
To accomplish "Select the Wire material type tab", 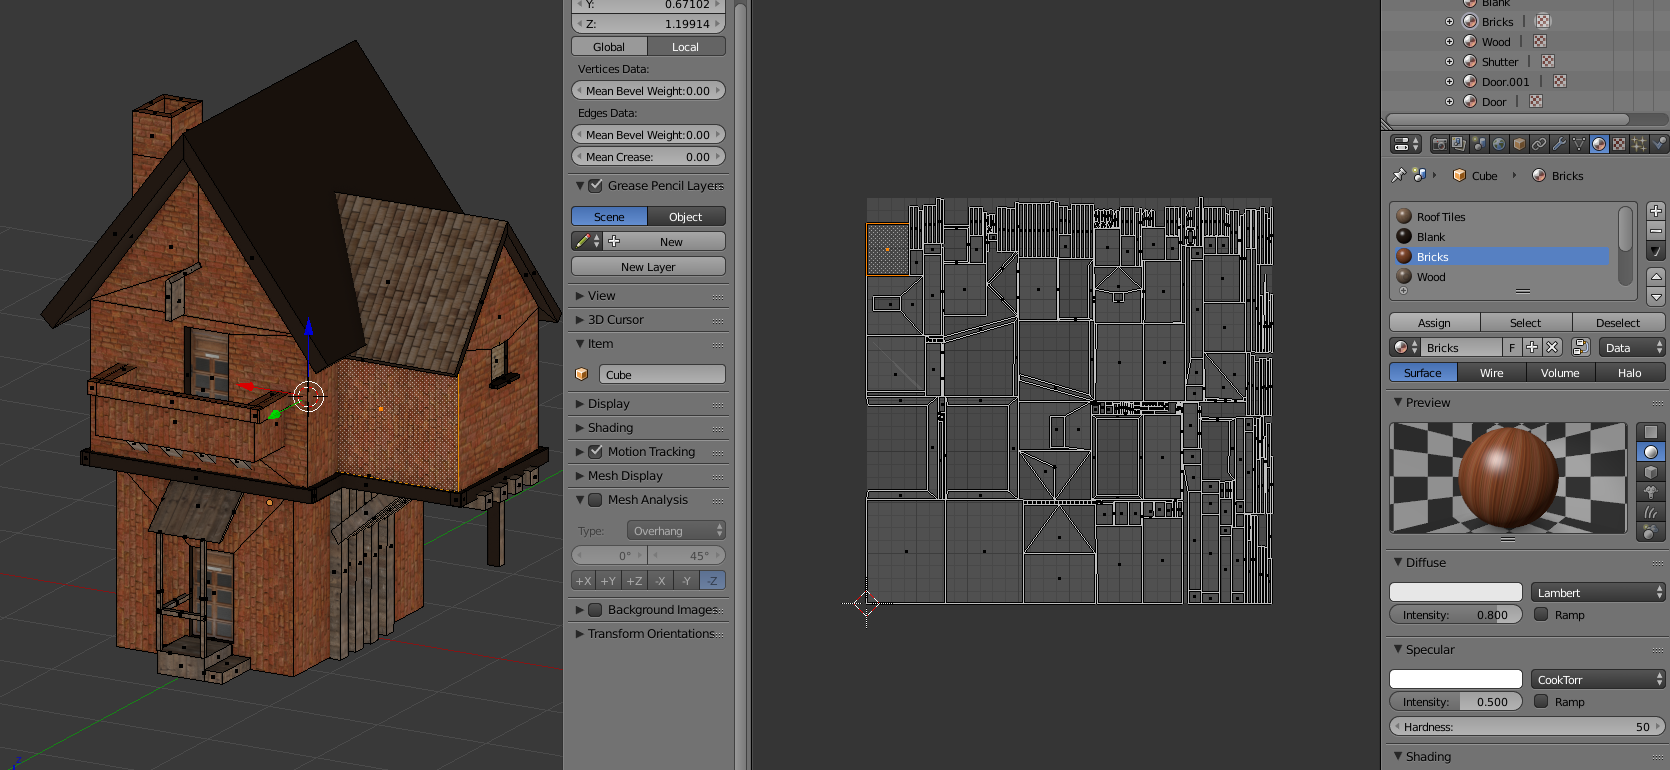I will 1491,372.
